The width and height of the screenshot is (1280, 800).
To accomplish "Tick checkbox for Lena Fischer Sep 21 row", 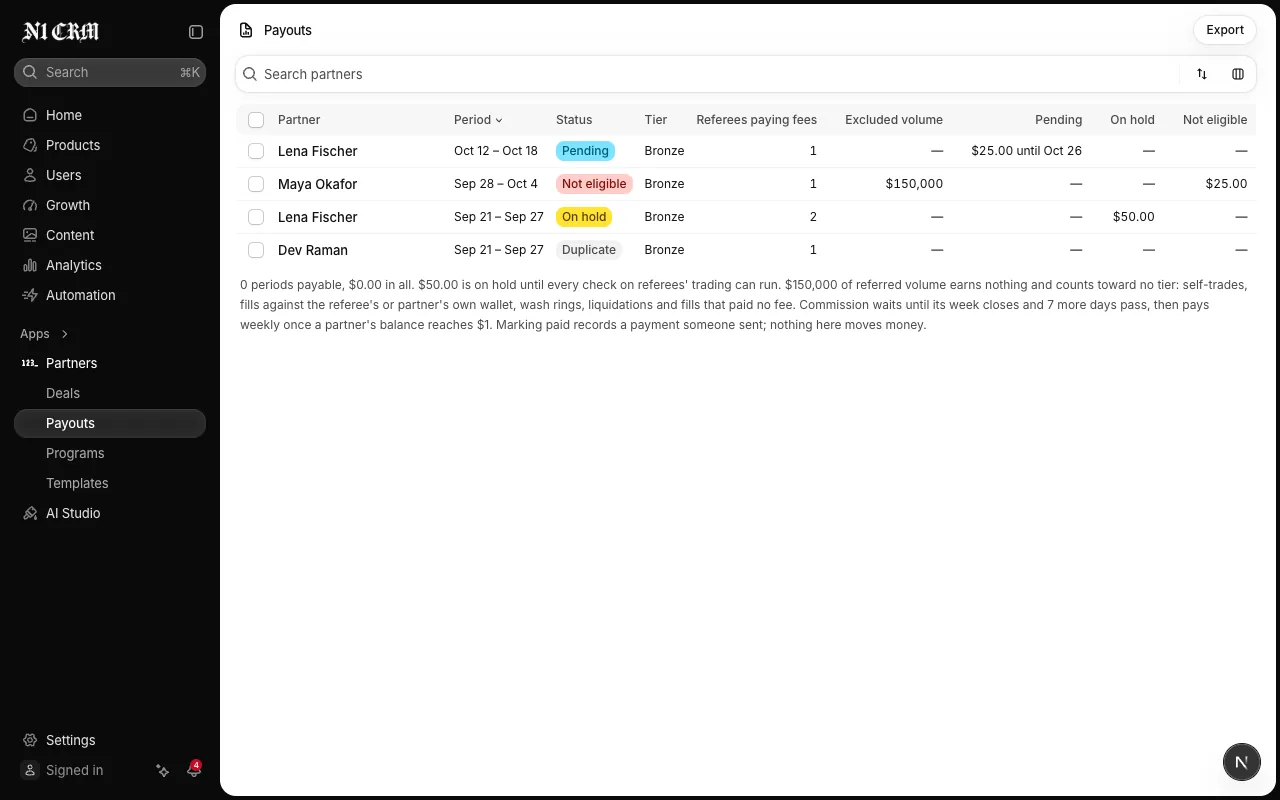I will click(x=256, y=217).
